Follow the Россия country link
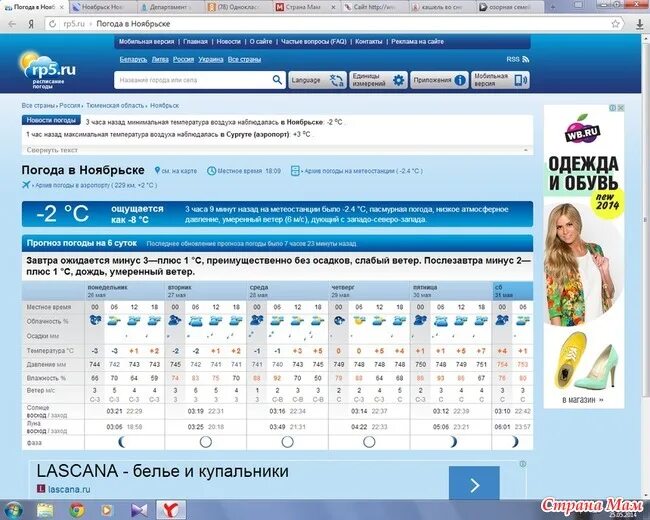Viewport: 650px width, 520px height. coord(183,59)
